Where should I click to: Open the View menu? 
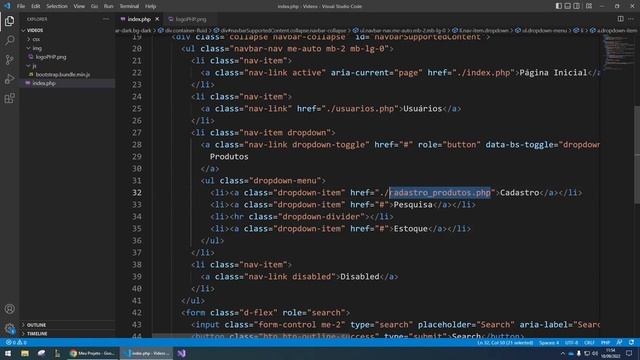click(79, 6)
